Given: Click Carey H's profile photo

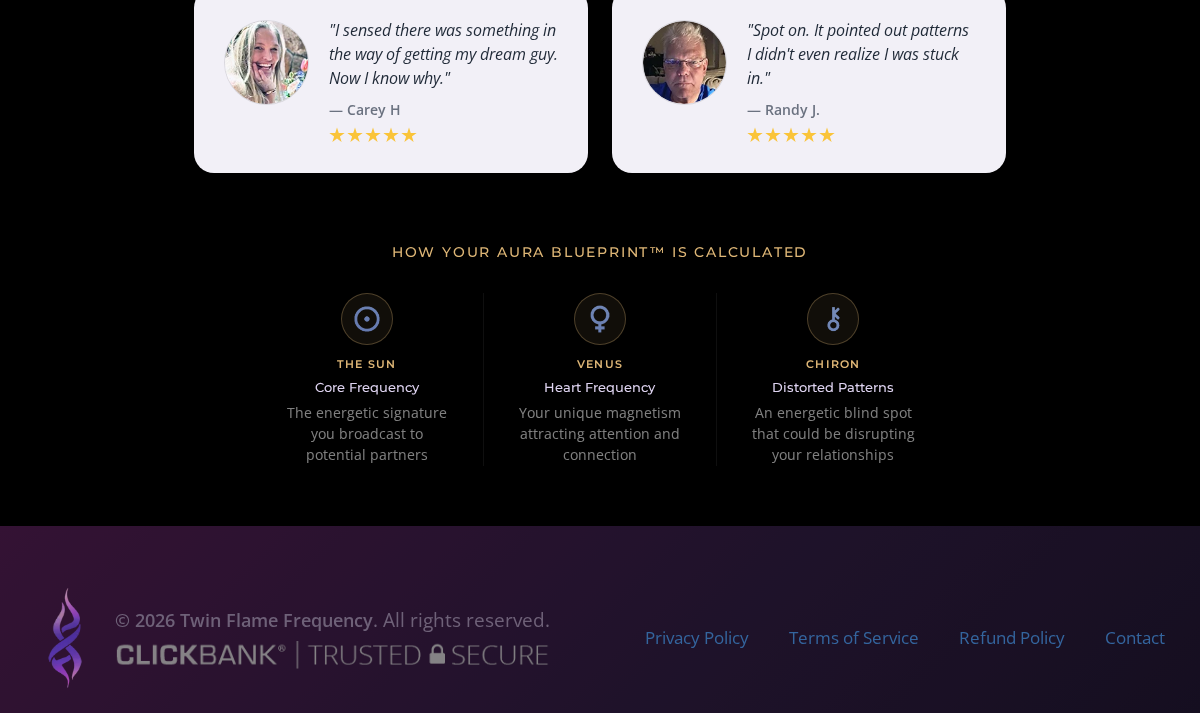Looking at the screenshot, I should coord(266,62).
